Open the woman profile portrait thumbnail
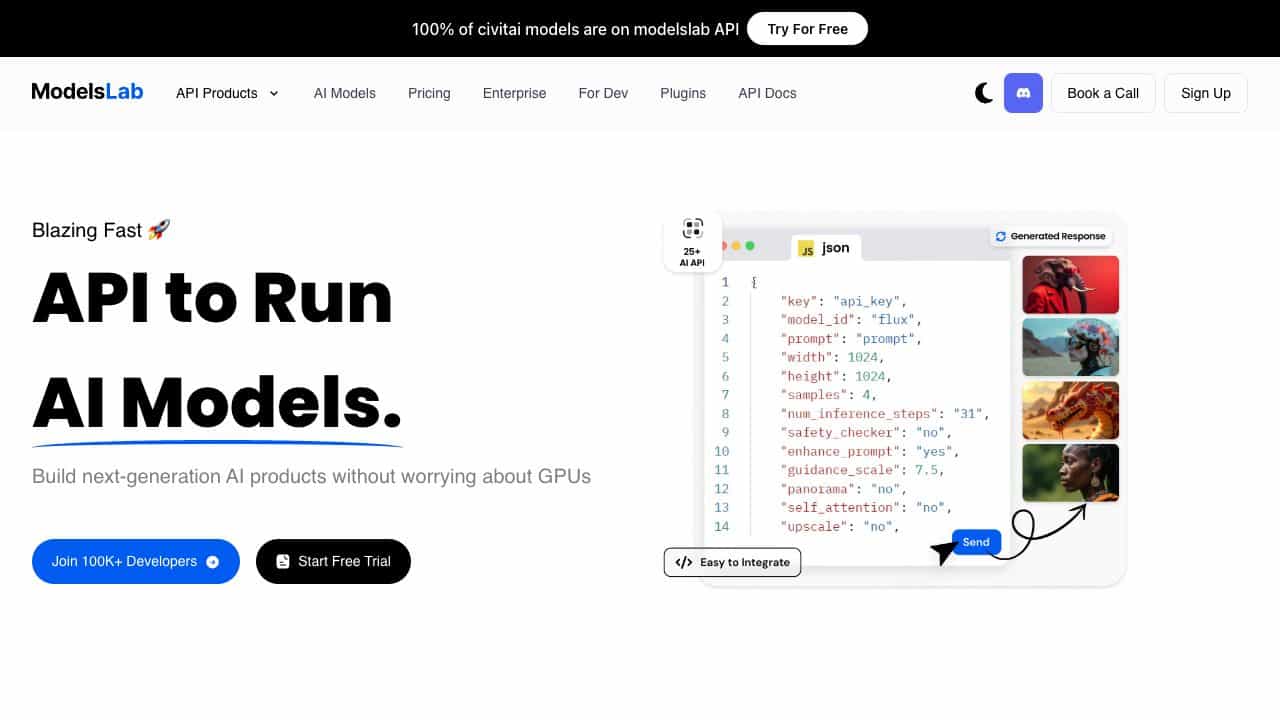This screenshot has width=1280, height=720. pyautogui.click(x=1071, y=473)
